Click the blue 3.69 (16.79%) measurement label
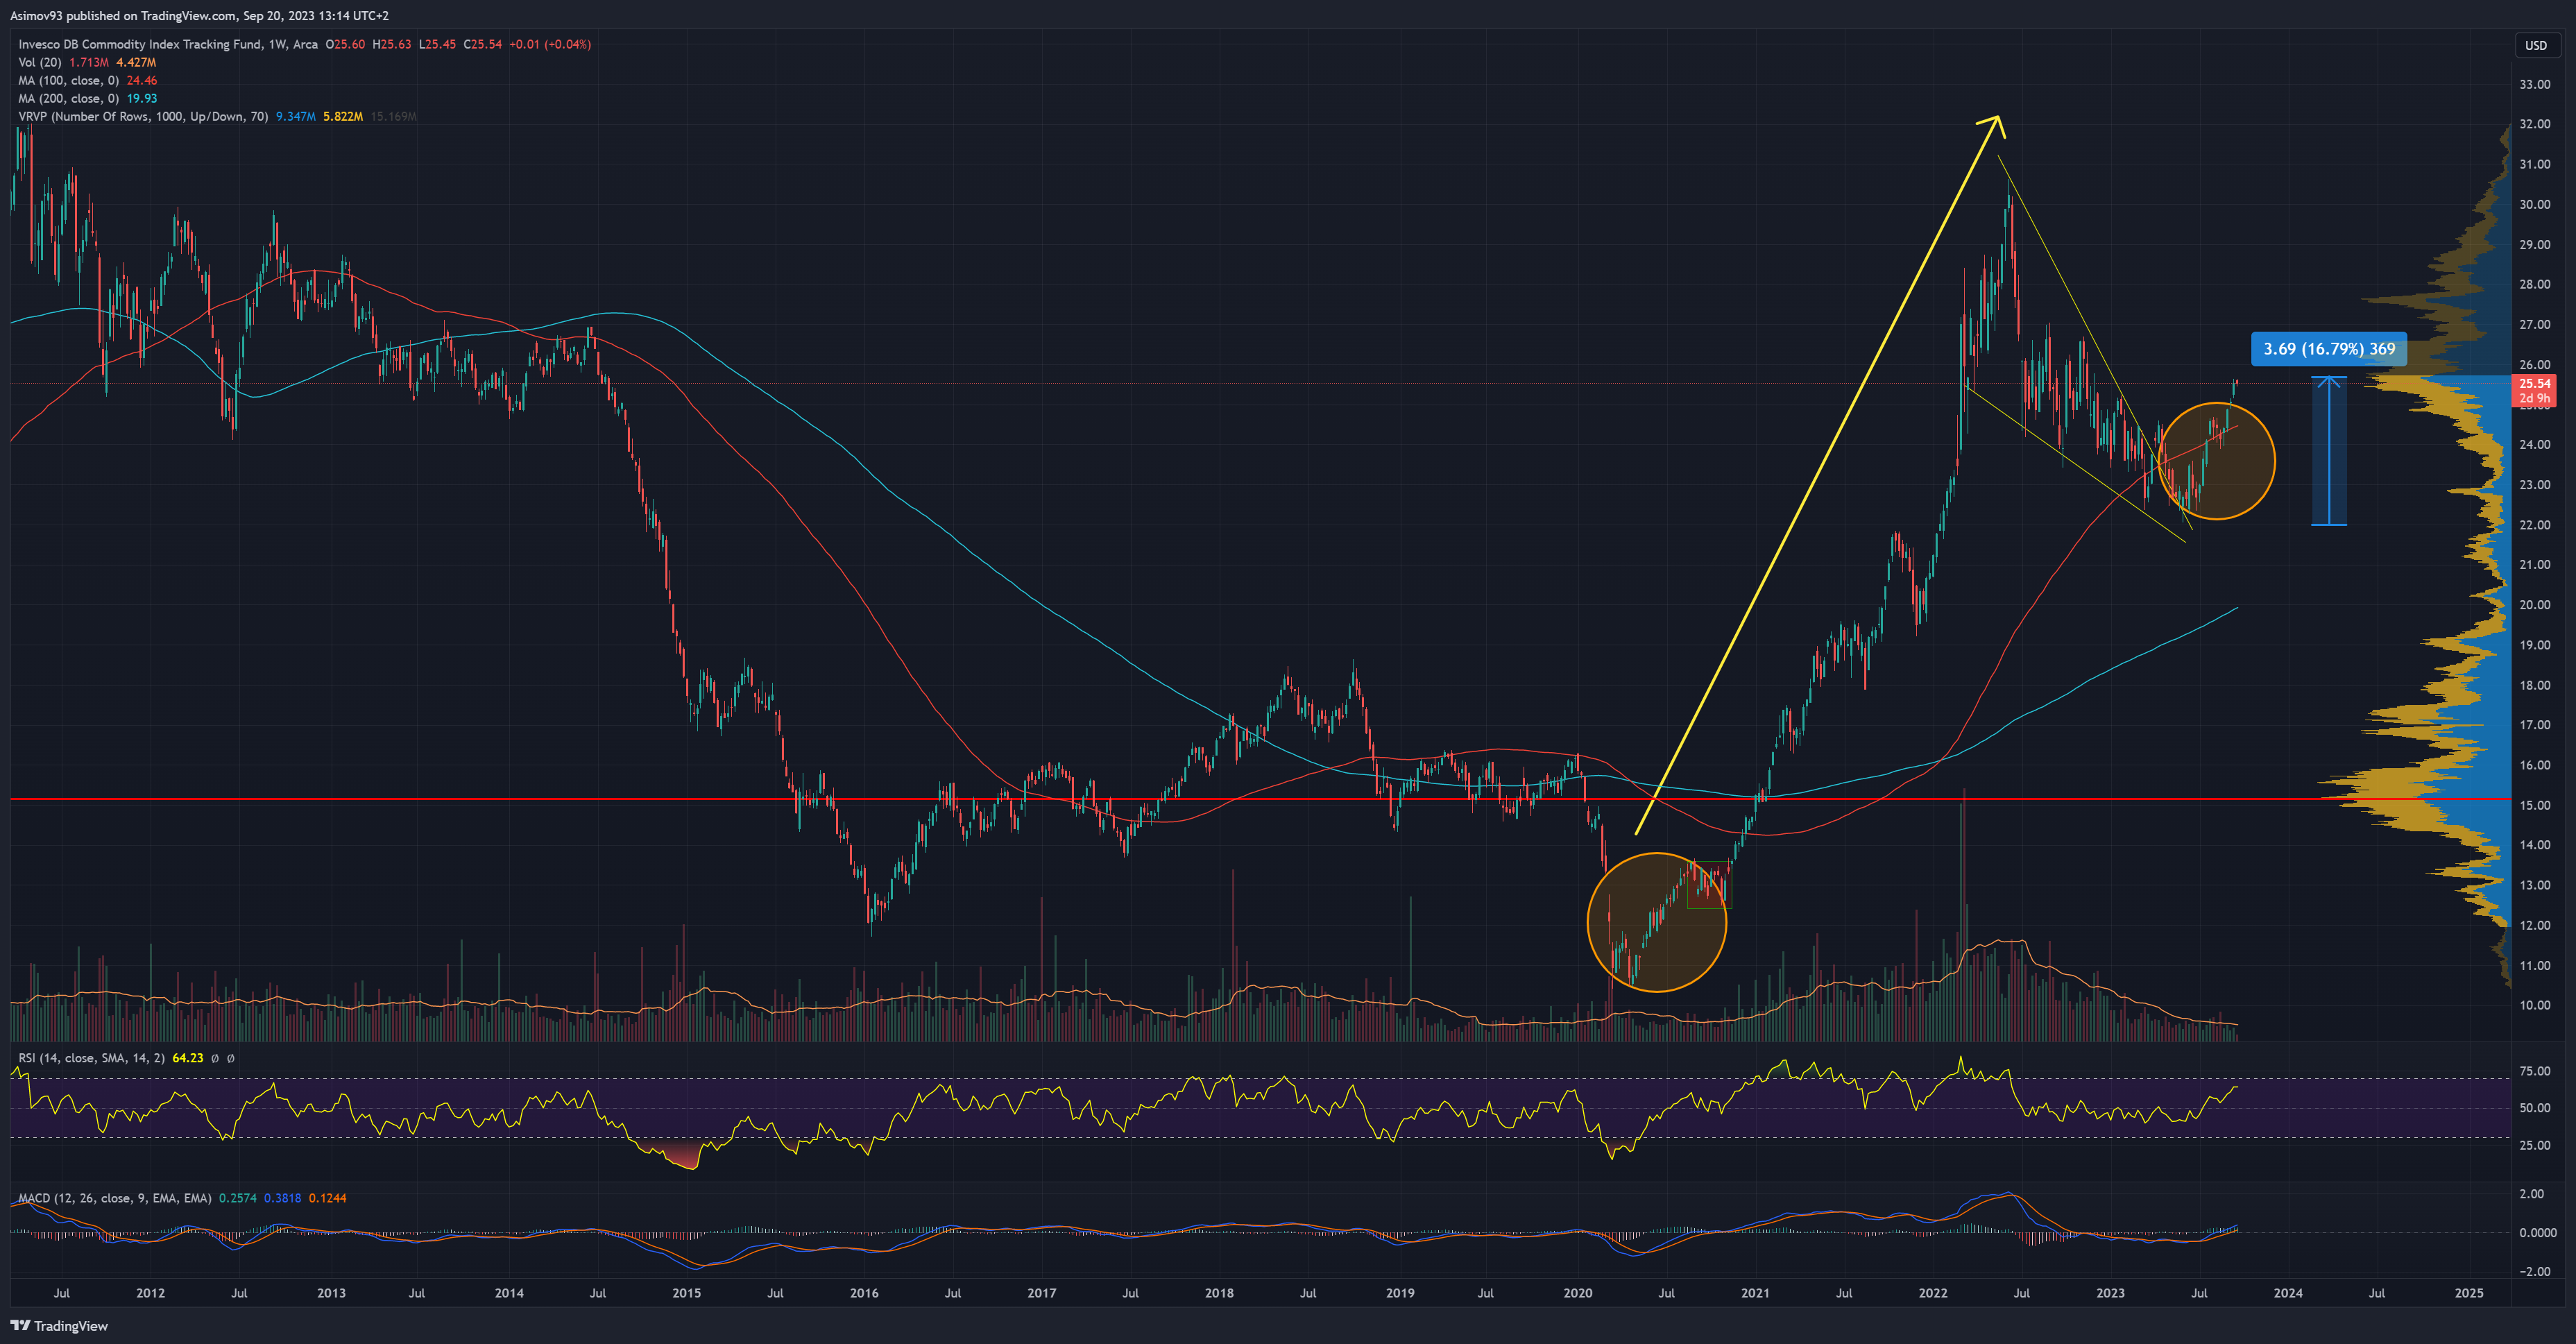The width and height of the screenshot is (2576, 1344). 2328,349
